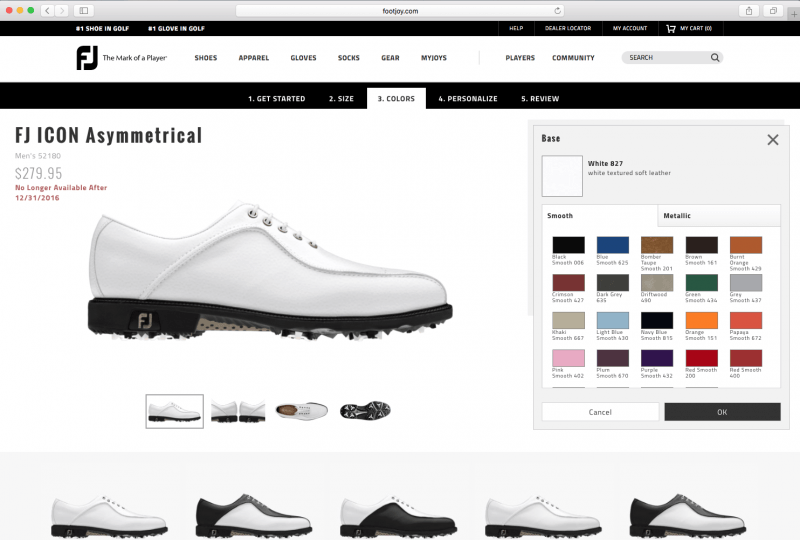Choose Plum Smooth 670 swatch
The image size is (800, 540).
coord(613,358)
